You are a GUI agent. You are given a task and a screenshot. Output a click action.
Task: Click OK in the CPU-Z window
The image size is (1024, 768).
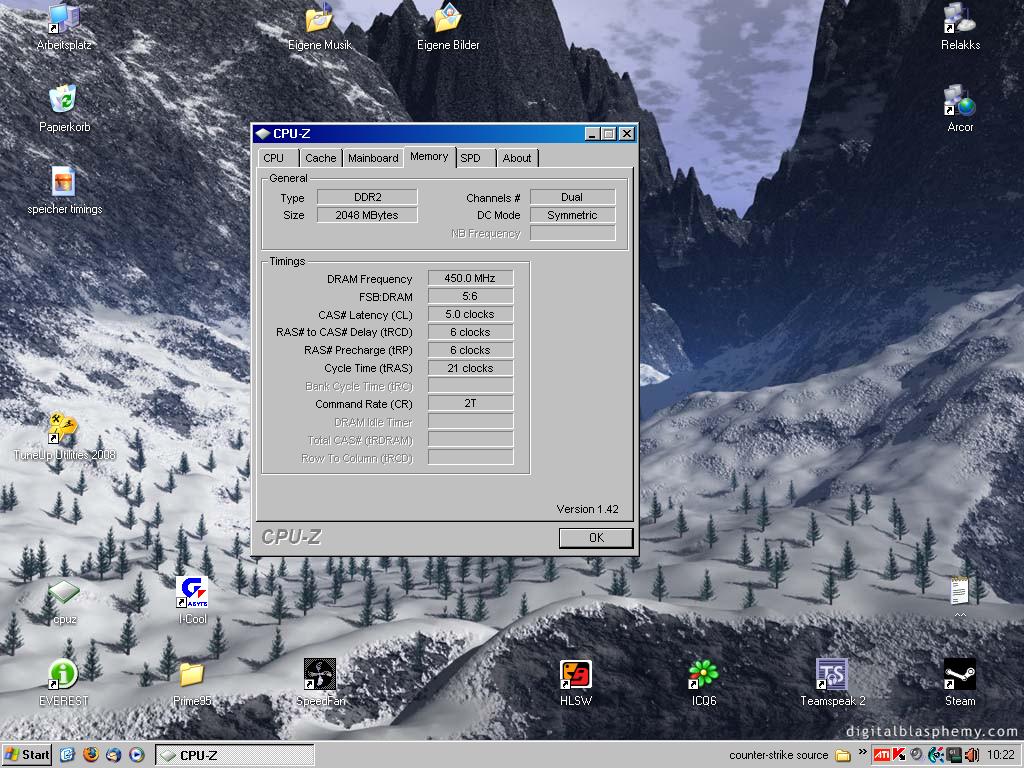click(x=596, y=537)
